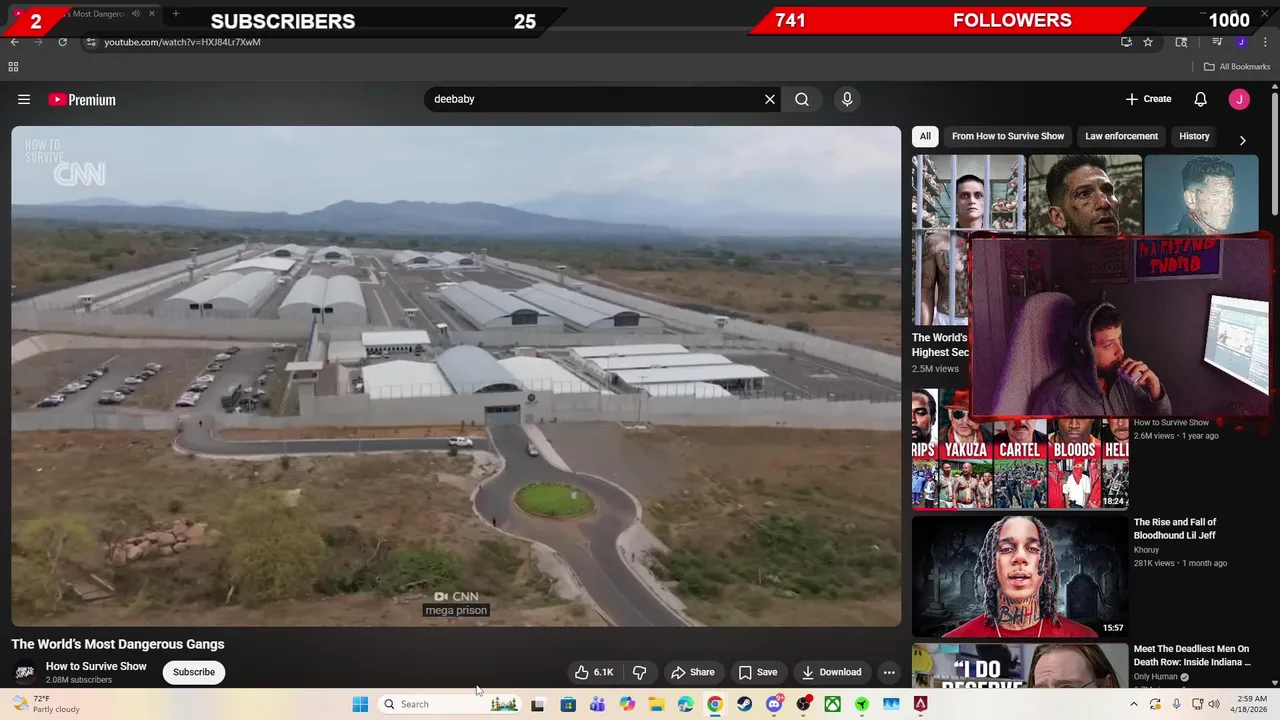Open Copilot from the taskbar

point(627,704)
